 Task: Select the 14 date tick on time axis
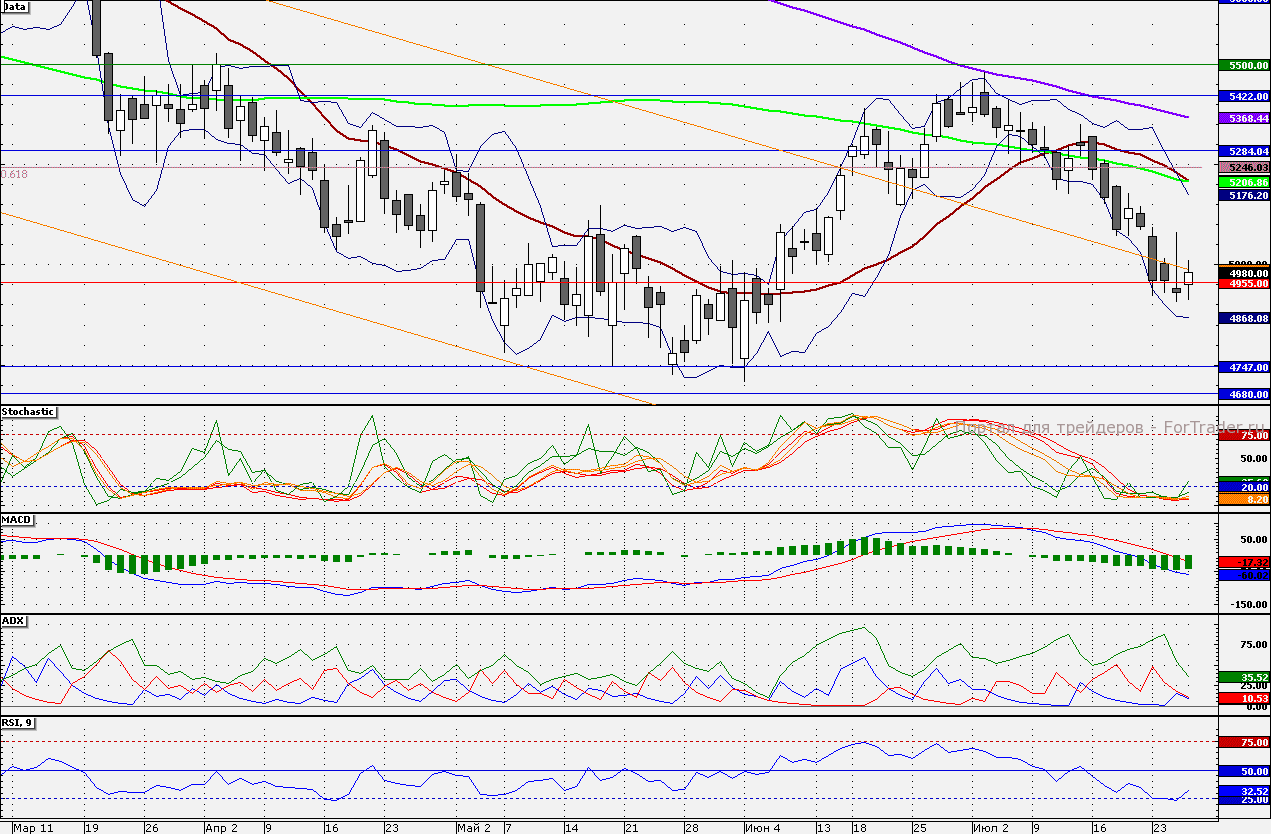(571, 828)
